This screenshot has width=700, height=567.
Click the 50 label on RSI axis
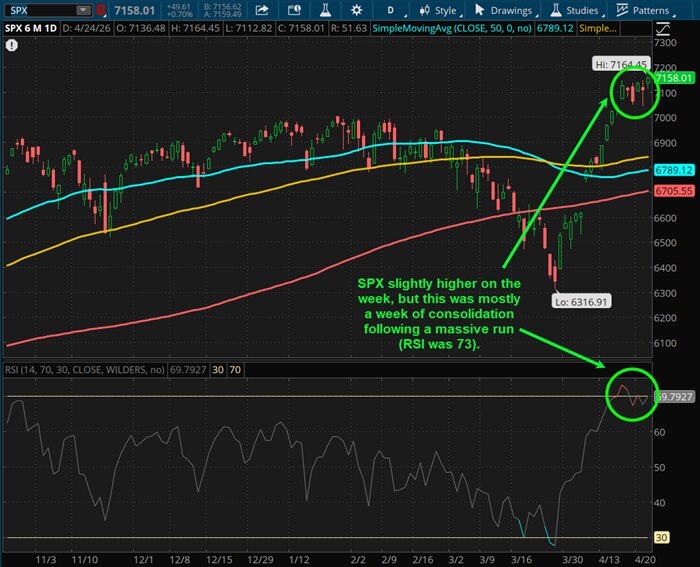click(660, 467)
